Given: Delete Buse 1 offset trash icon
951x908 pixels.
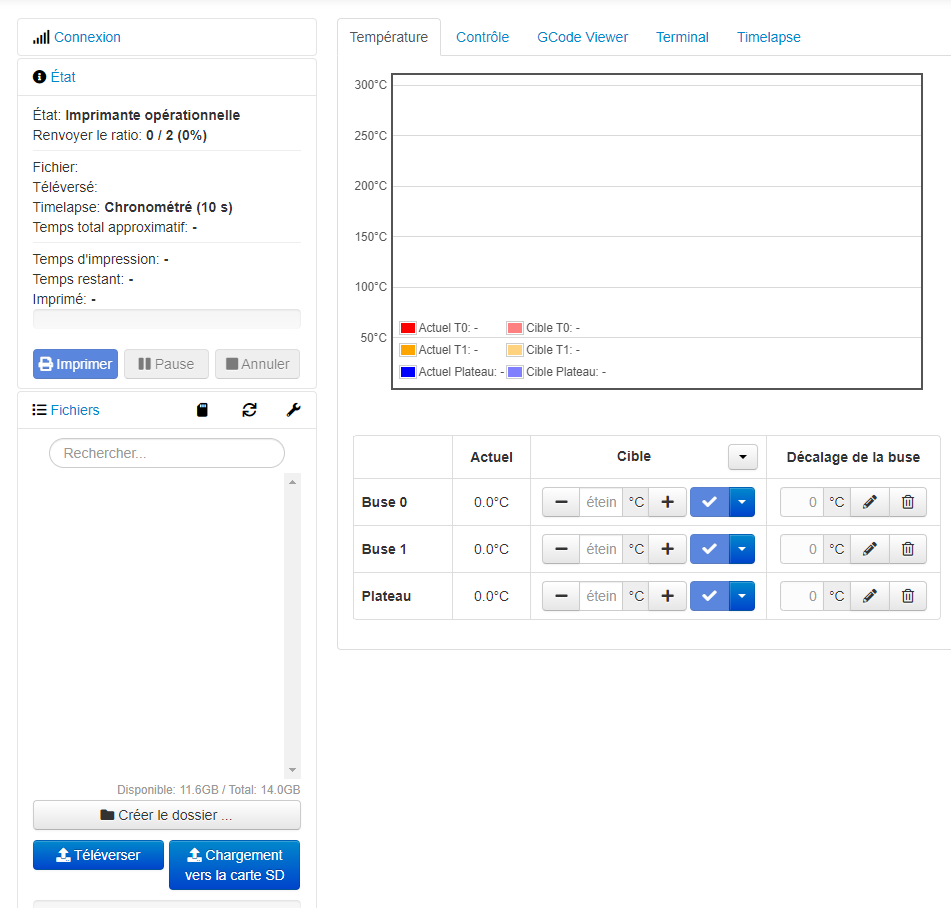Looking at the screenshot, I should [908, 549].
